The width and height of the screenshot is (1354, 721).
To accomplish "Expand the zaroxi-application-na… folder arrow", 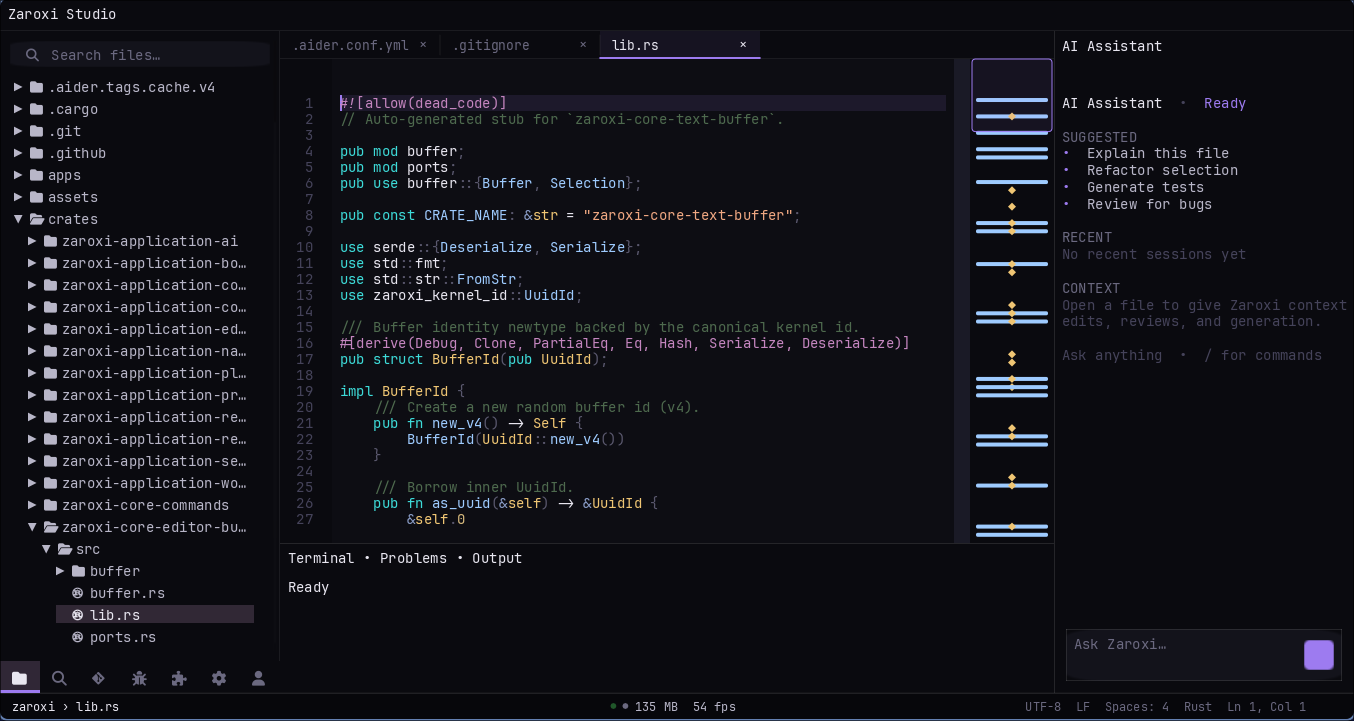I will click(32, 351).
